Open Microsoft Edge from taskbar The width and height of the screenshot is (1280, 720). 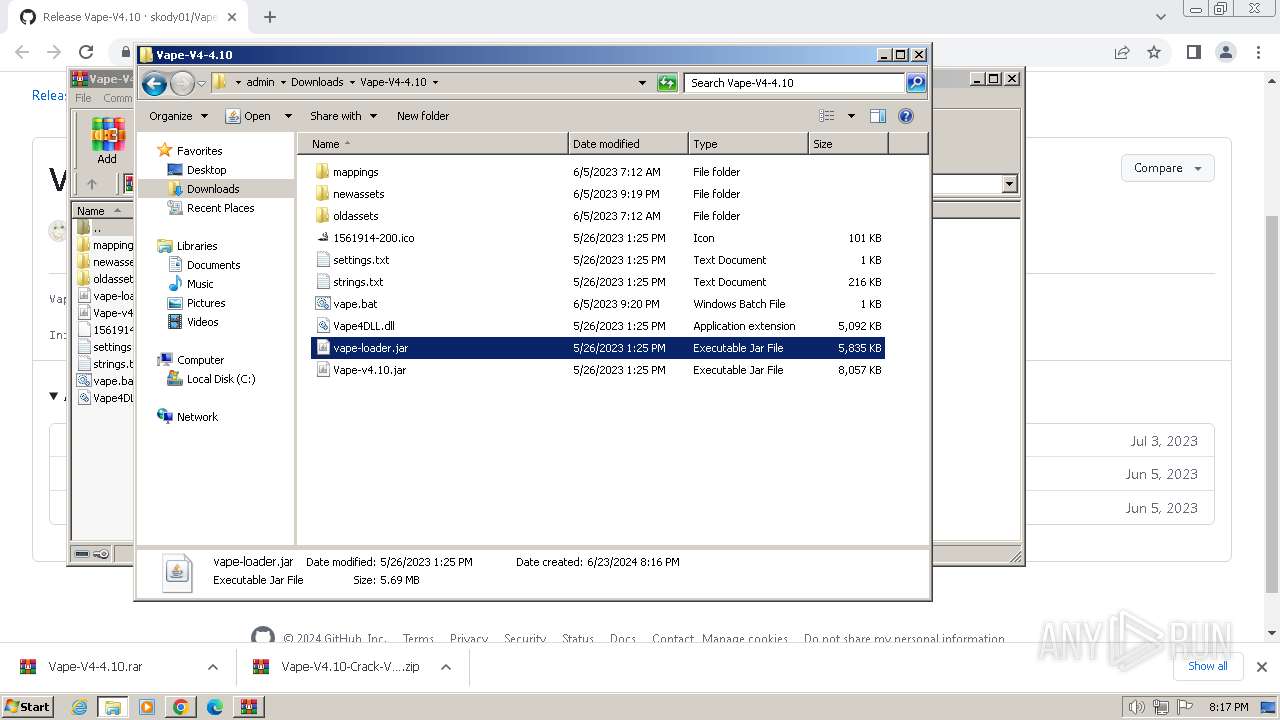coord(215,707)
